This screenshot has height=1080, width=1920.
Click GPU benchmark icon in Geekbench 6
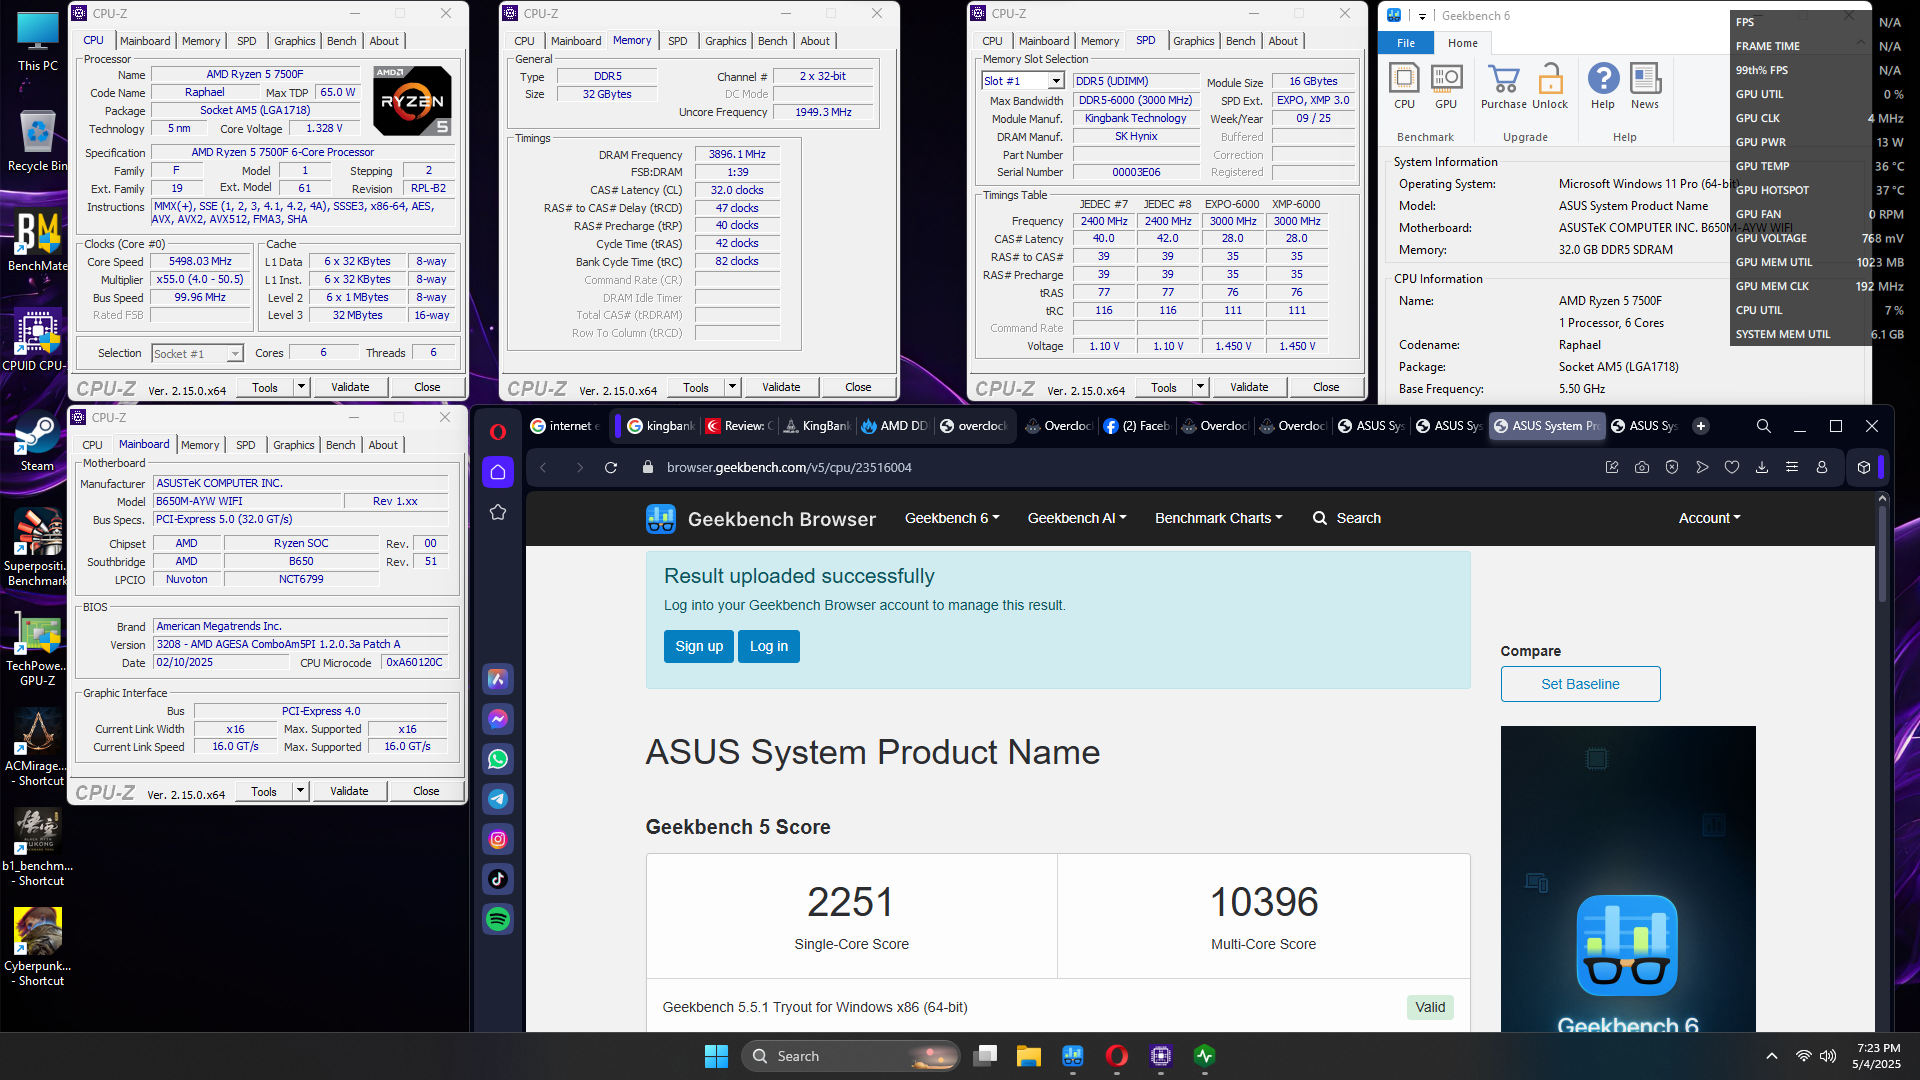tap(1446, 86)
